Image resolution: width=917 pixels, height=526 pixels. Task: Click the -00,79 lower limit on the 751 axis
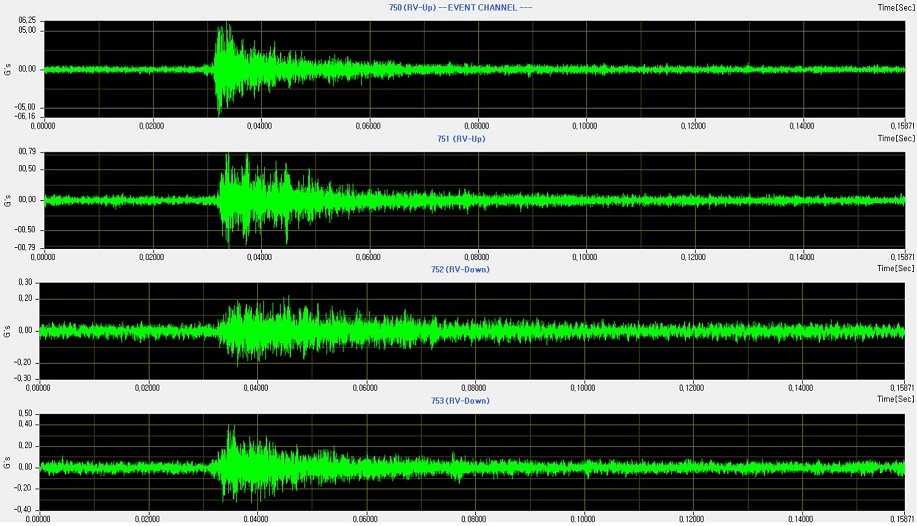(x=25, y=247)
